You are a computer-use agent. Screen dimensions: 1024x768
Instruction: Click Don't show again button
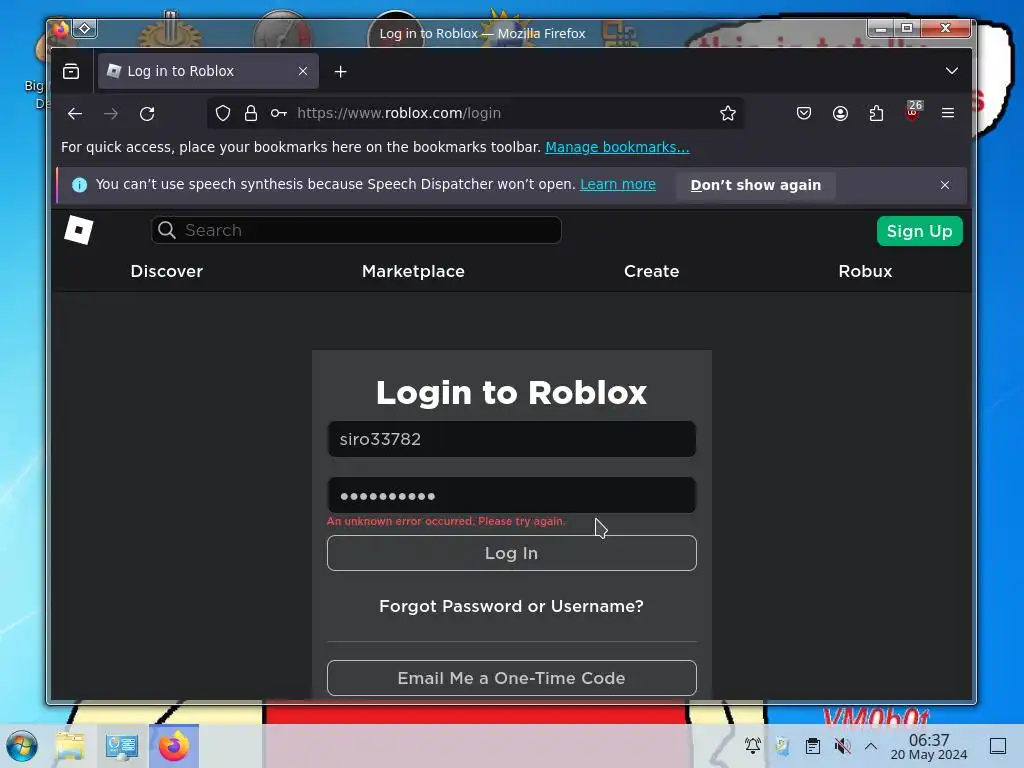[x=756, y=185]
